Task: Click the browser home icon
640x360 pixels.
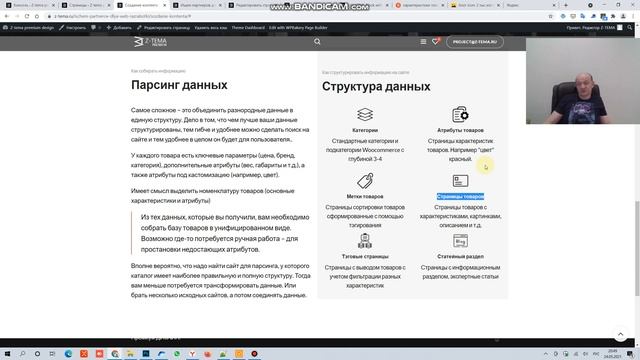Action: 37,16
